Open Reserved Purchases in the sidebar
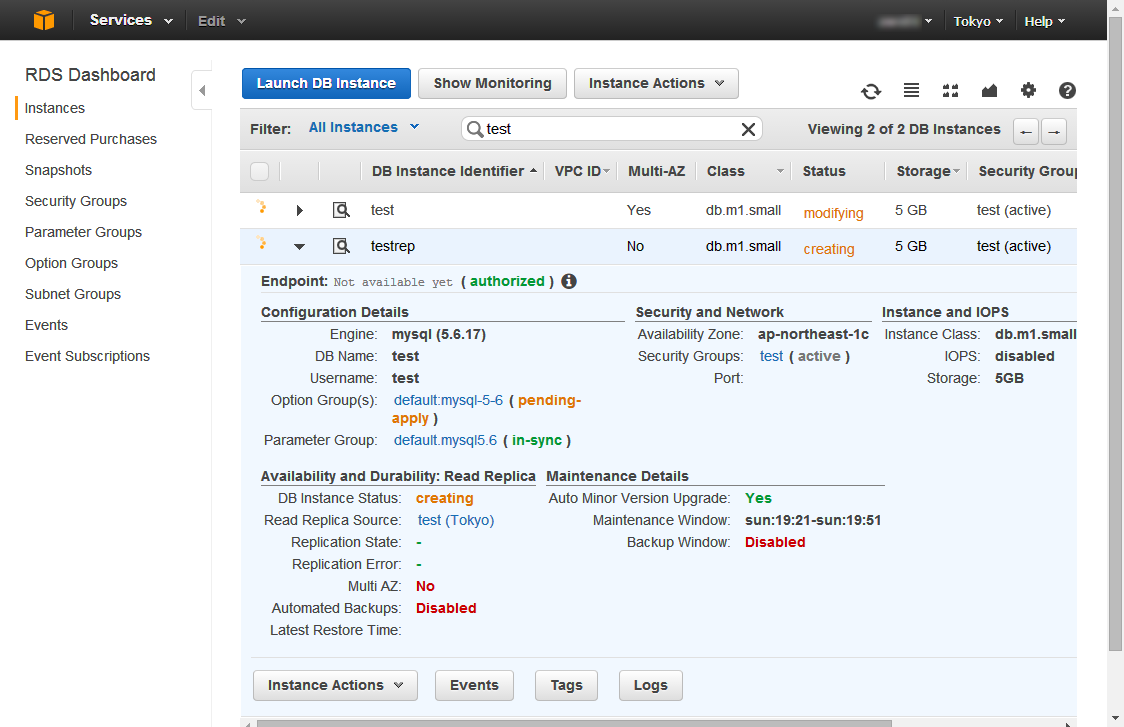This screenshot has width=1124, height=727. tap(90, 139)
